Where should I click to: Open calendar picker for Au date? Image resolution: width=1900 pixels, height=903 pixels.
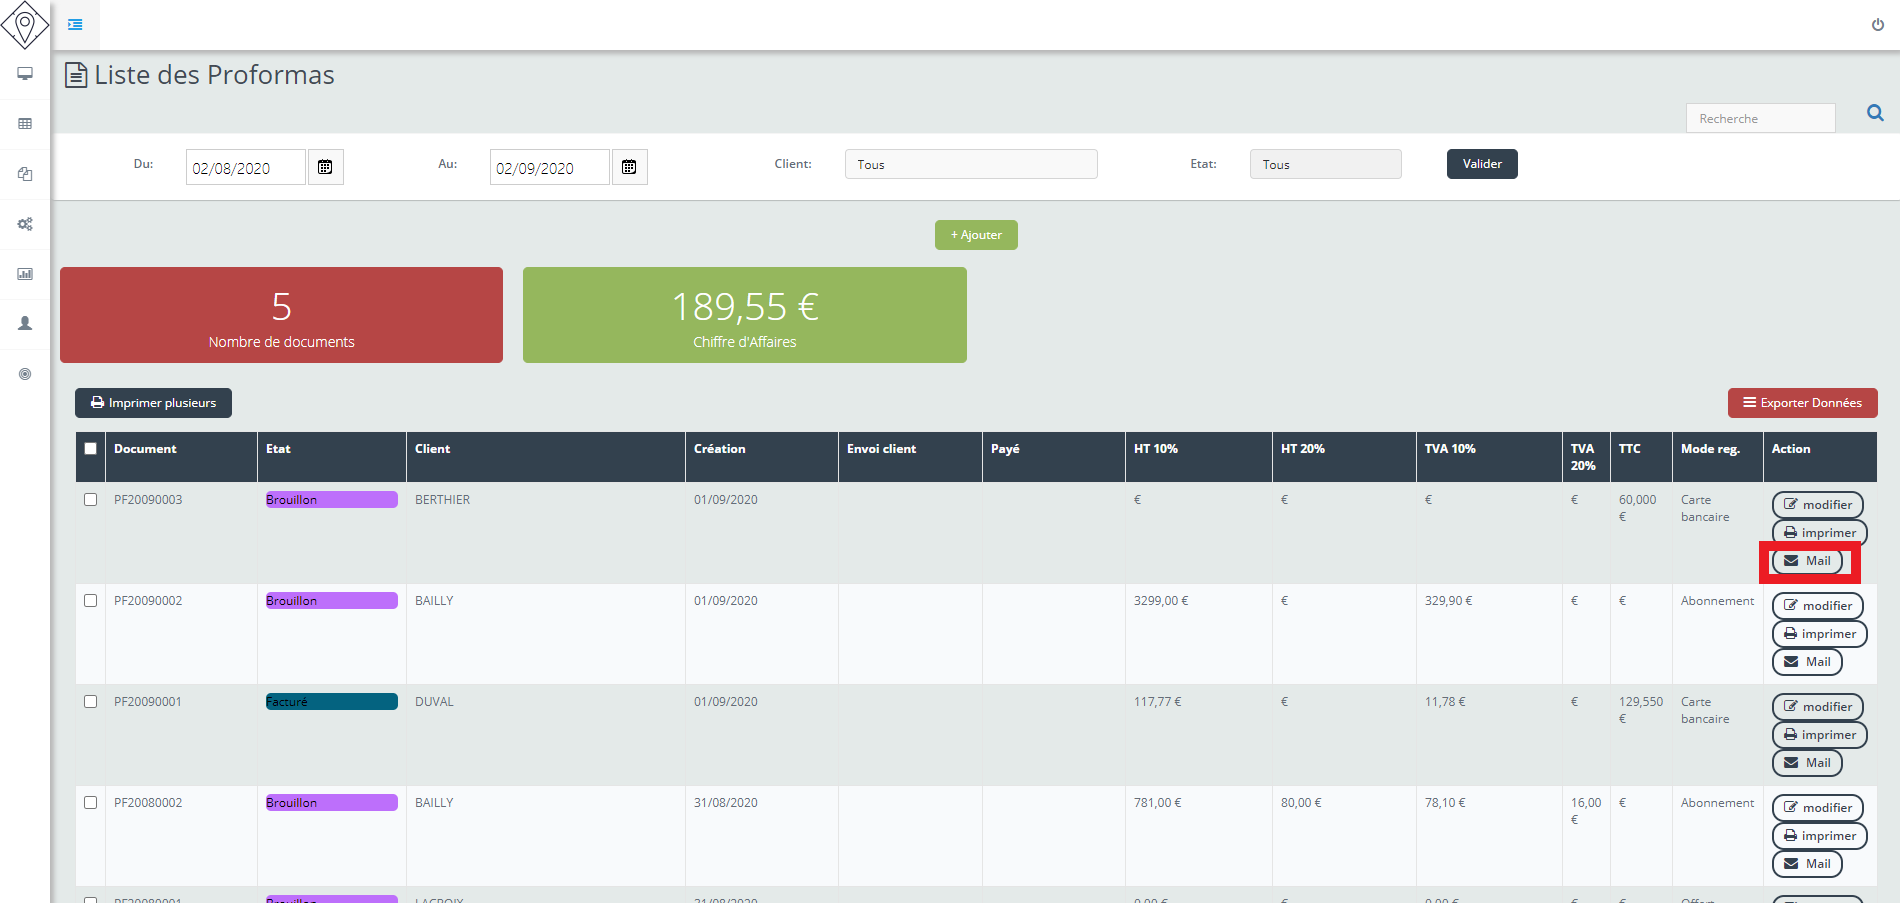(629, 167)
